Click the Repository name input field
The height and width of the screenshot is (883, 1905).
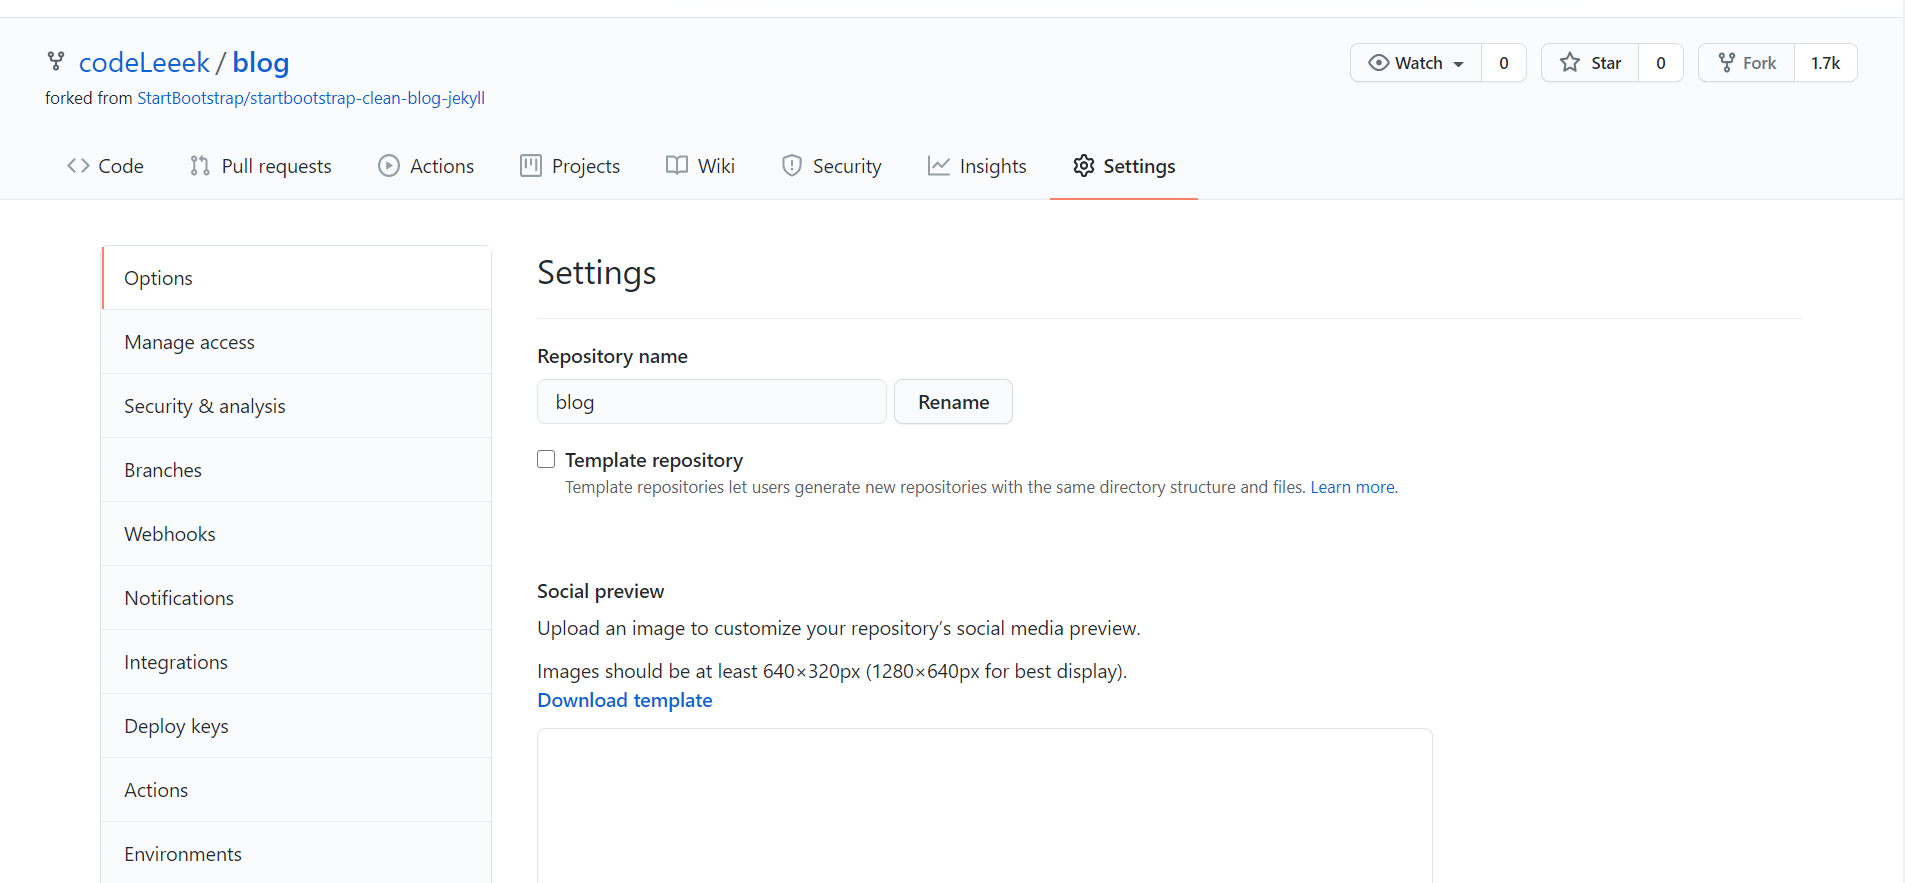click(x=712, y=402)
